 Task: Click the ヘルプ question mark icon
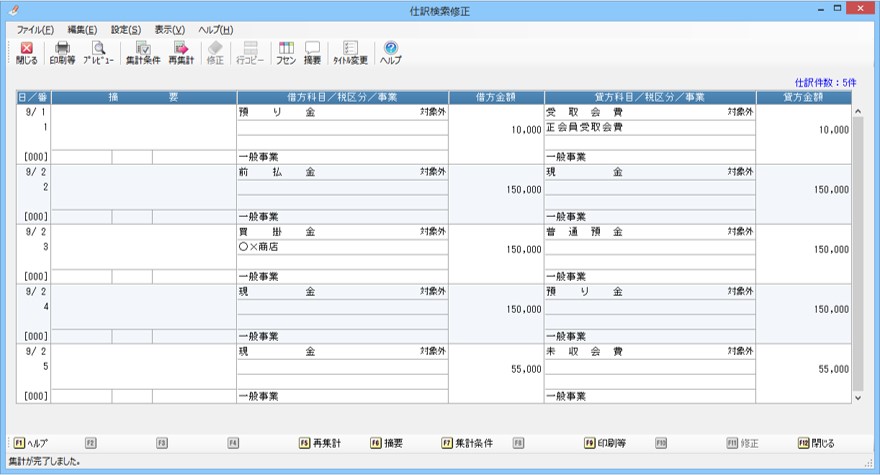coord(391,52)
